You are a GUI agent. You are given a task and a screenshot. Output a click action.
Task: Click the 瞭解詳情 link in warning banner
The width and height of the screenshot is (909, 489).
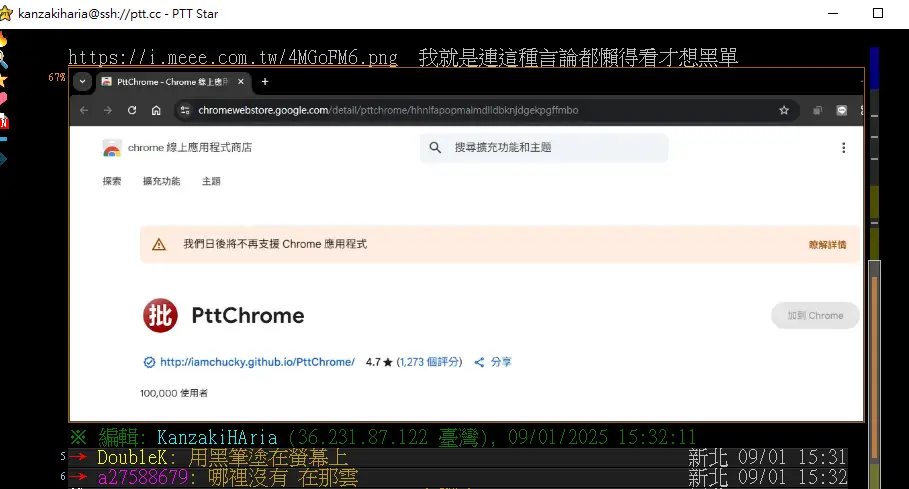coord(827,244)
